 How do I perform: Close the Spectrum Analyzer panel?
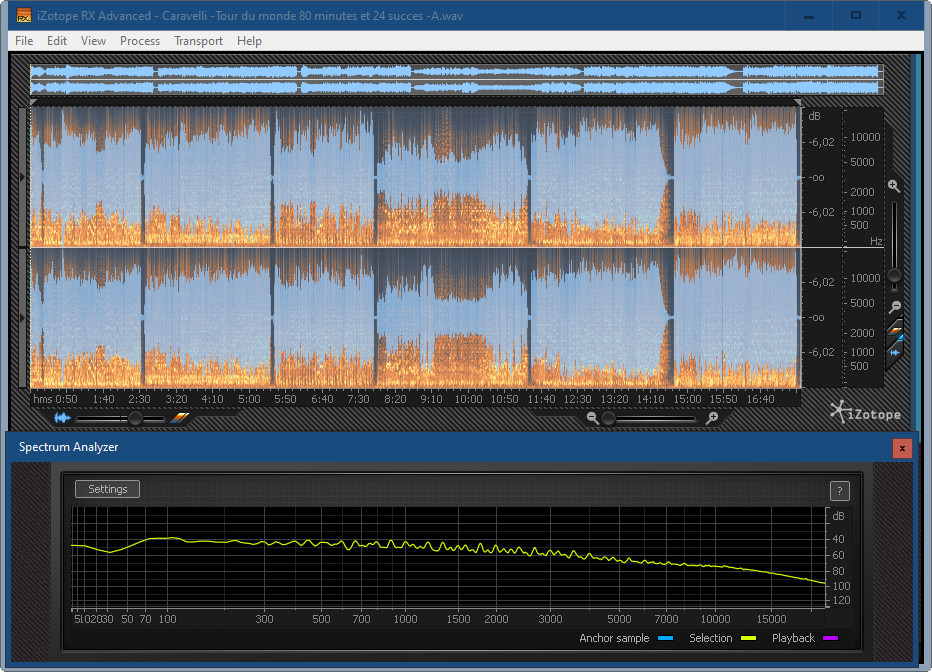pyautogui.click(x=902, y=448)
